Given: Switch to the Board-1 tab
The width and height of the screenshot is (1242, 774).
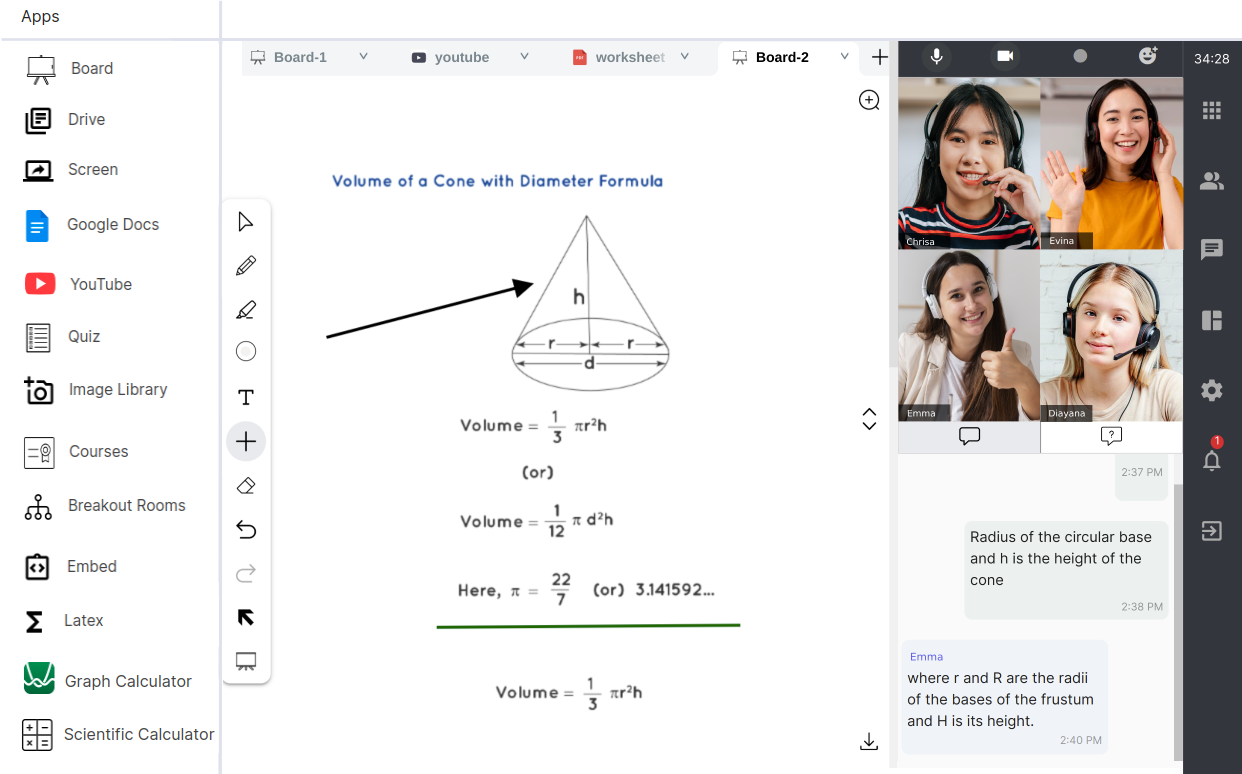Looking at the screenshot, I should pyautogui.click(x=299, y=58).
